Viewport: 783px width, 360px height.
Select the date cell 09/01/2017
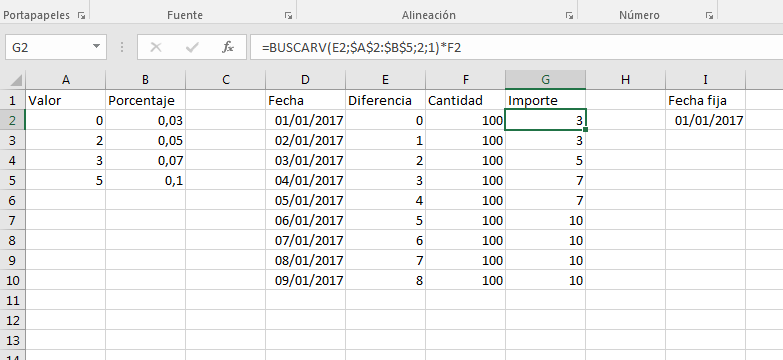click(305, 280)
